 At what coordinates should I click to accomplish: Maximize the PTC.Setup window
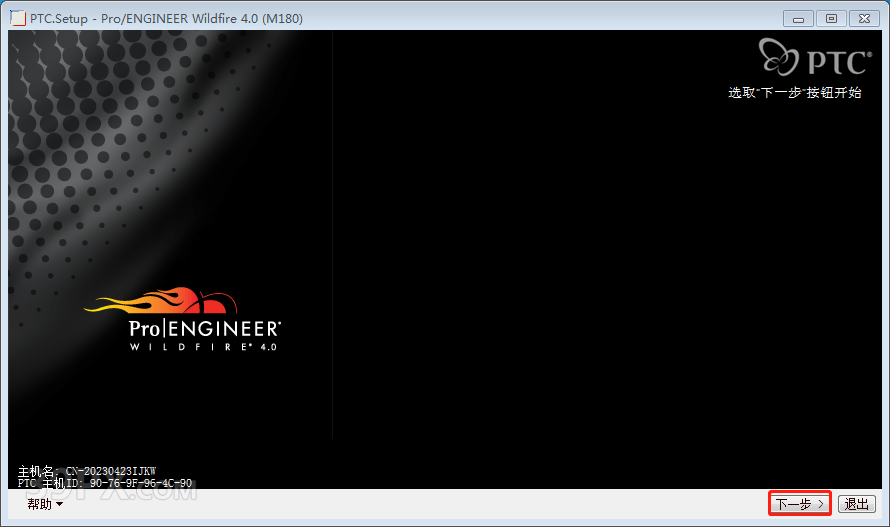pyautogui.click(x=831, y=19)
